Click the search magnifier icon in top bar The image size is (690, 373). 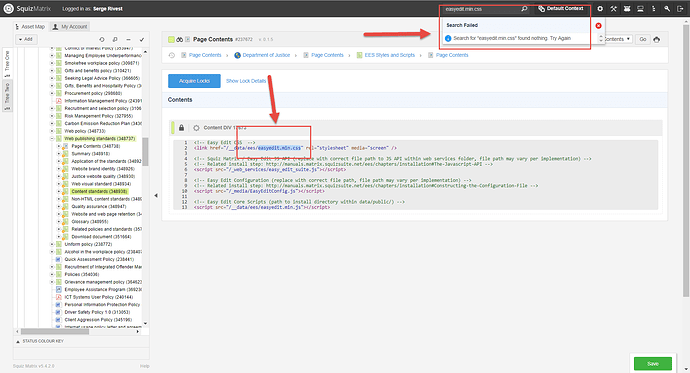point(524,9)
